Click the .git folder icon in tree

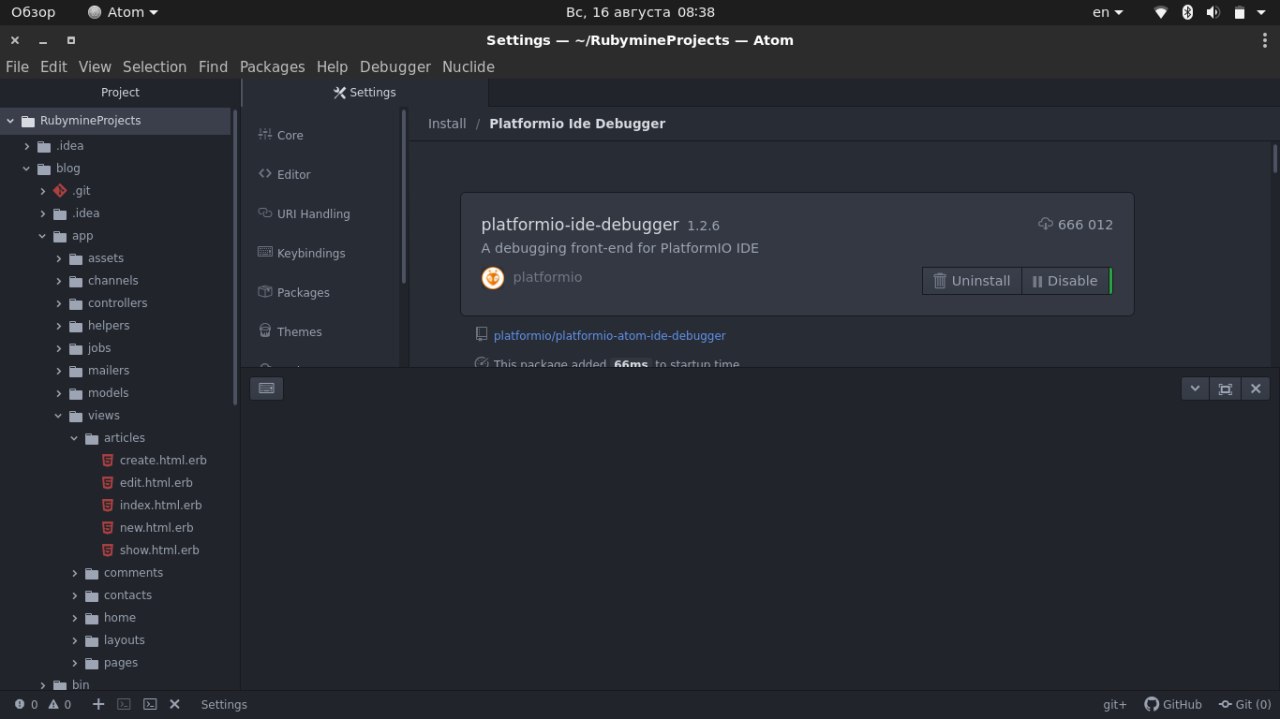pyautogui.click(x=60, y=190)
